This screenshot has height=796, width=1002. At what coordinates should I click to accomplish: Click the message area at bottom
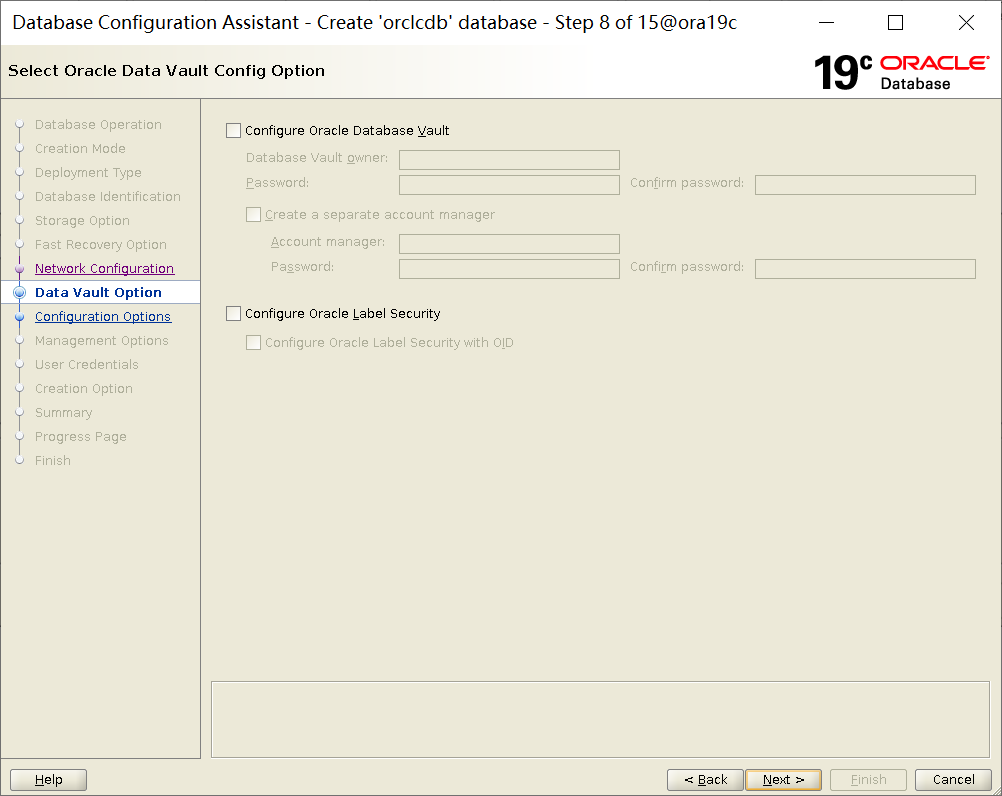tap(600, 719)
